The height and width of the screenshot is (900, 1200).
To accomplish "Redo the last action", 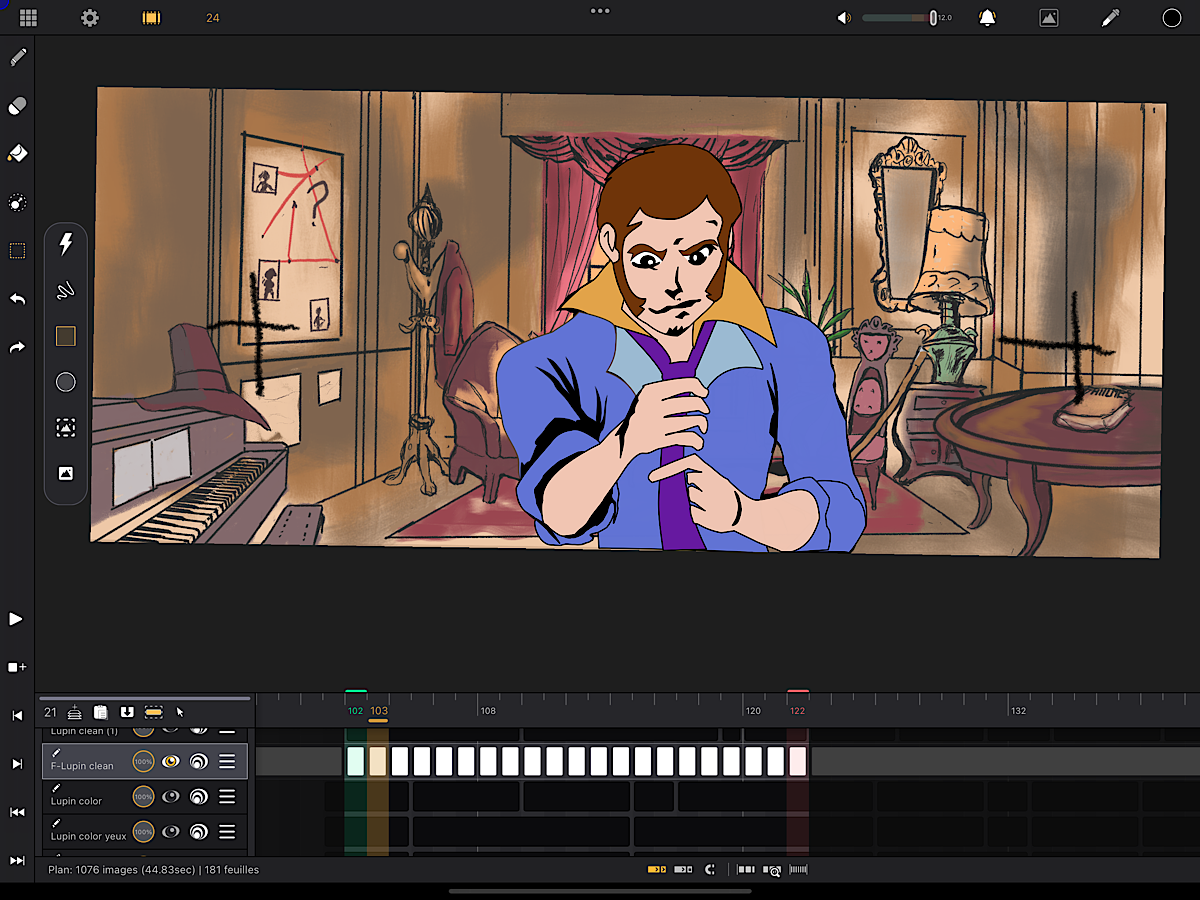I will (17, 347).
